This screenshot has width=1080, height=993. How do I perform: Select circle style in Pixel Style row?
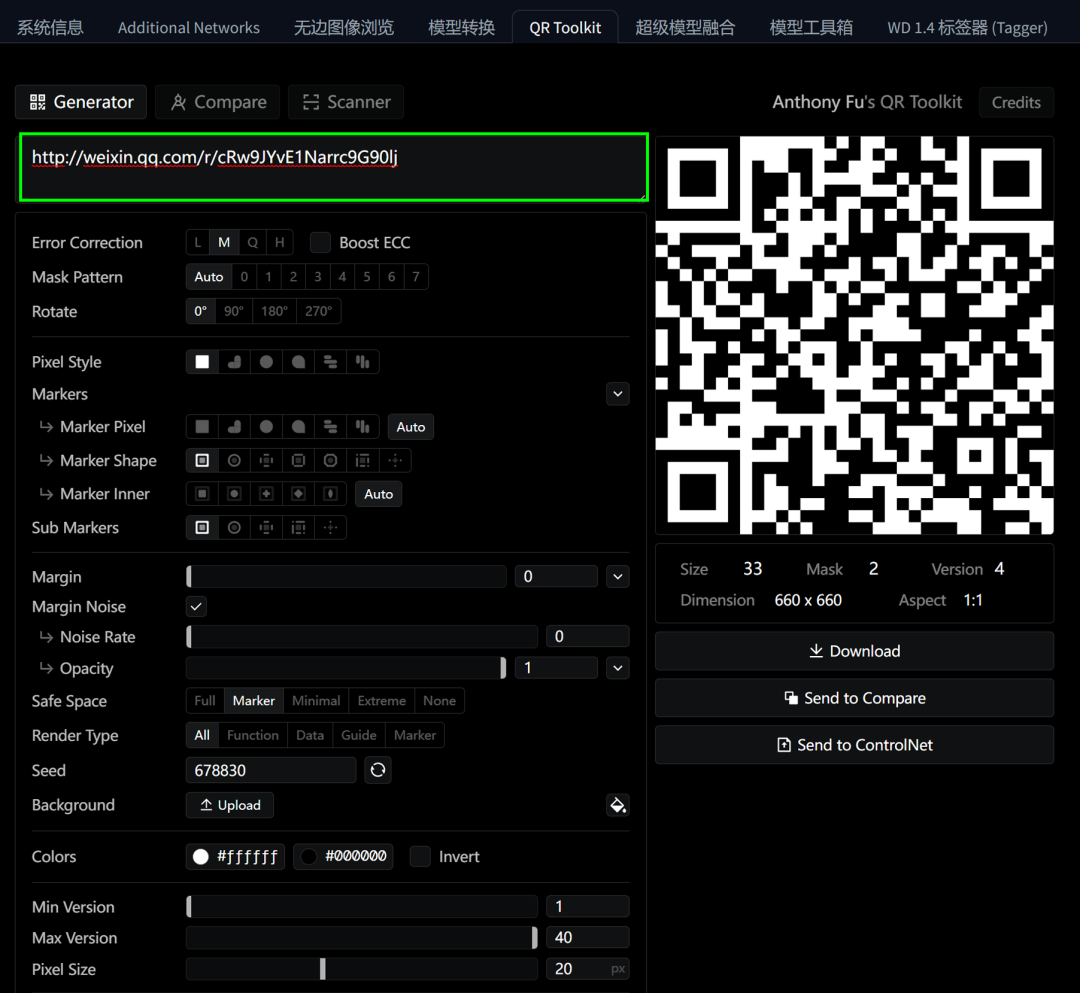(x=267, y=362)
